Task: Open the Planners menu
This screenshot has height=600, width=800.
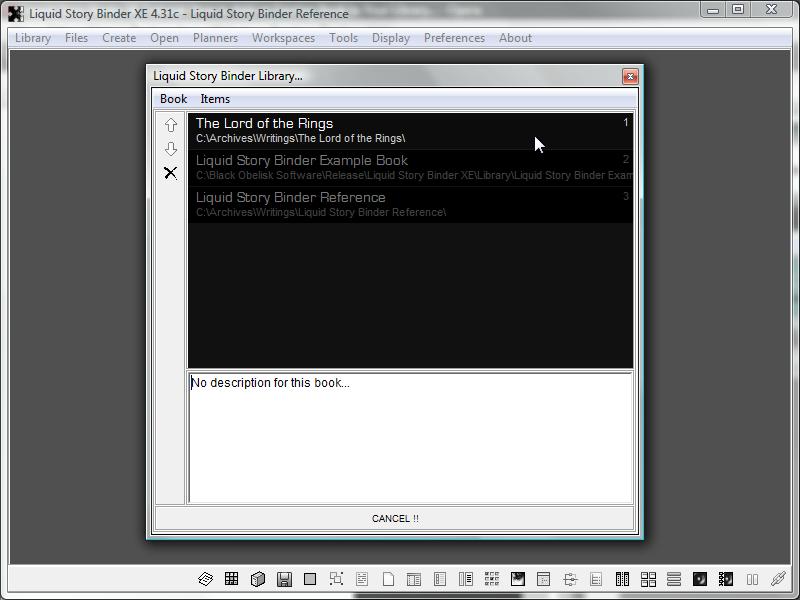Action: (x=215, y=38)
